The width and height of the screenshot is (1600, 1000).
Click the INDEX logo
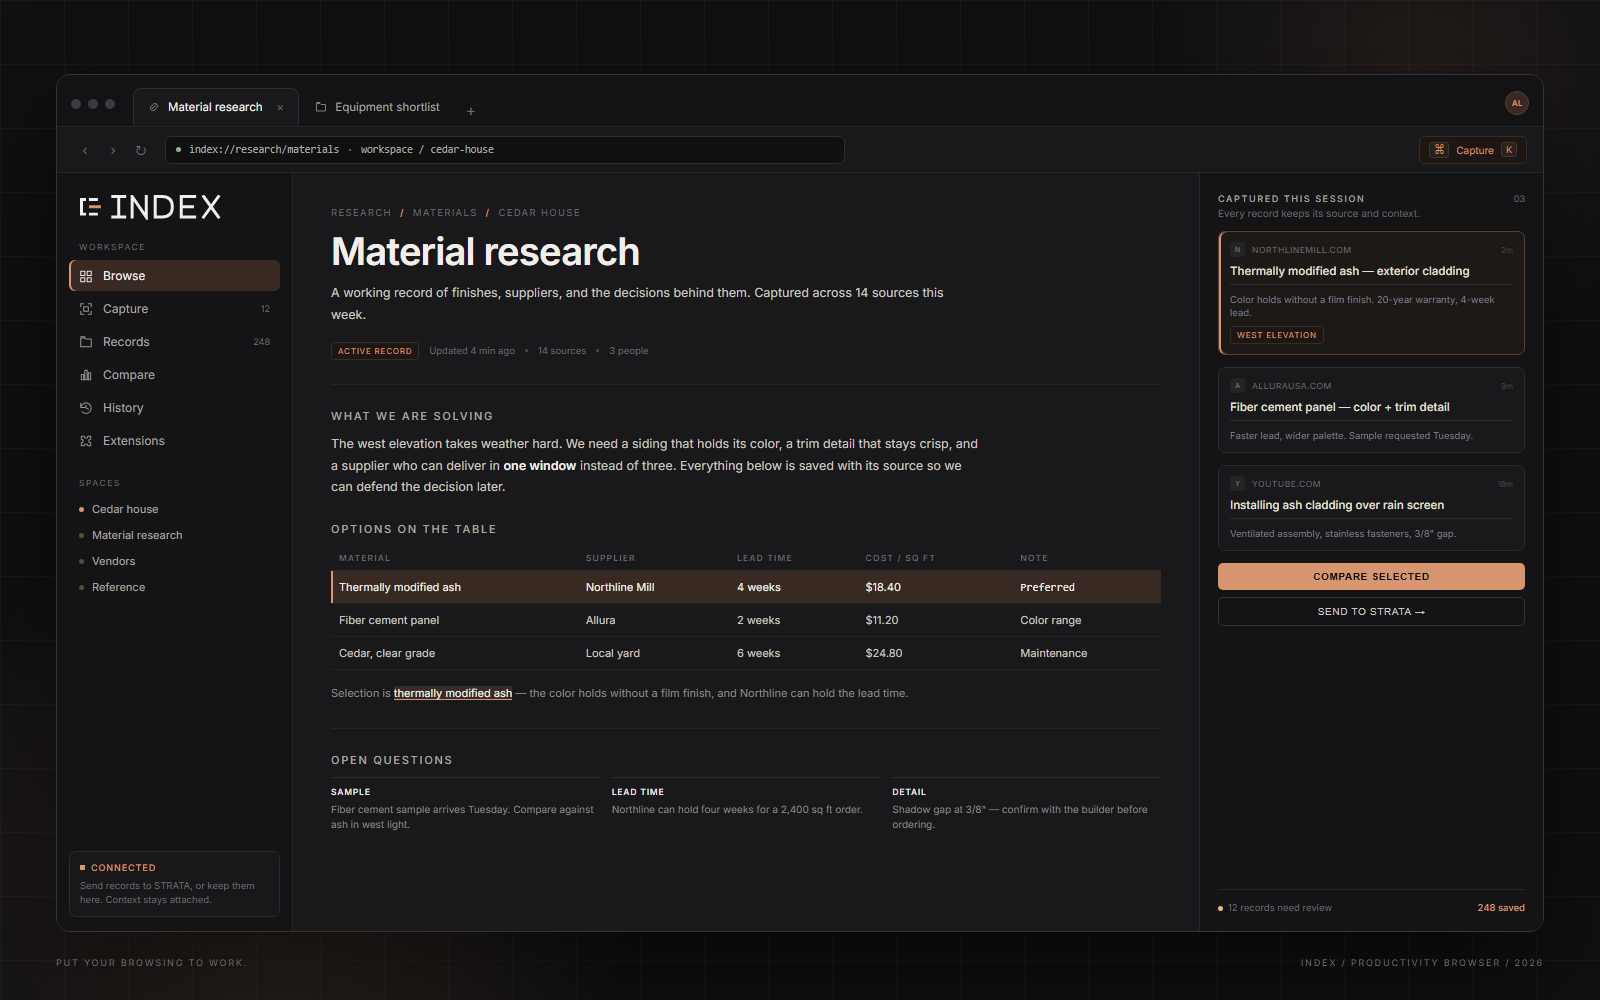coord(150,207)
